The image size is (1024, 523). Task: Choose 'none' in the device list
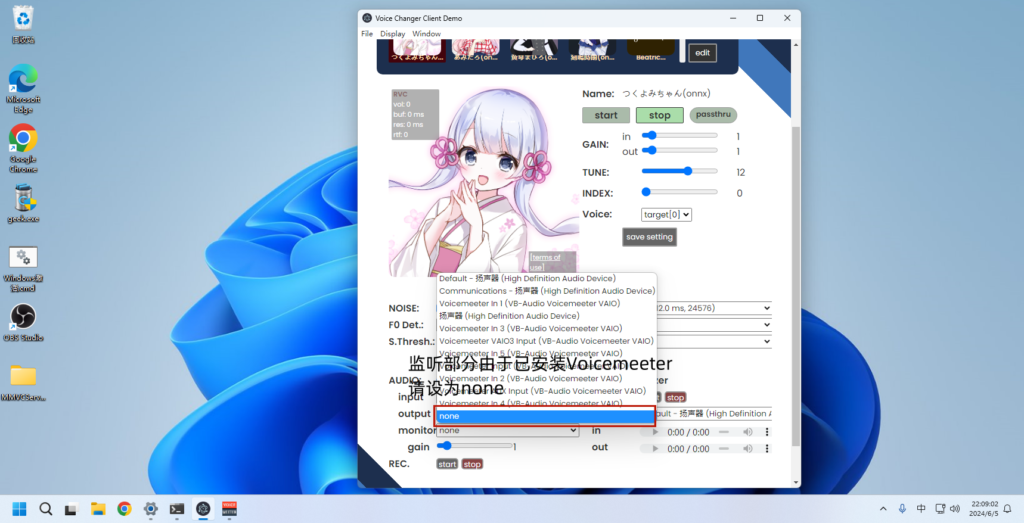(545, 416)
